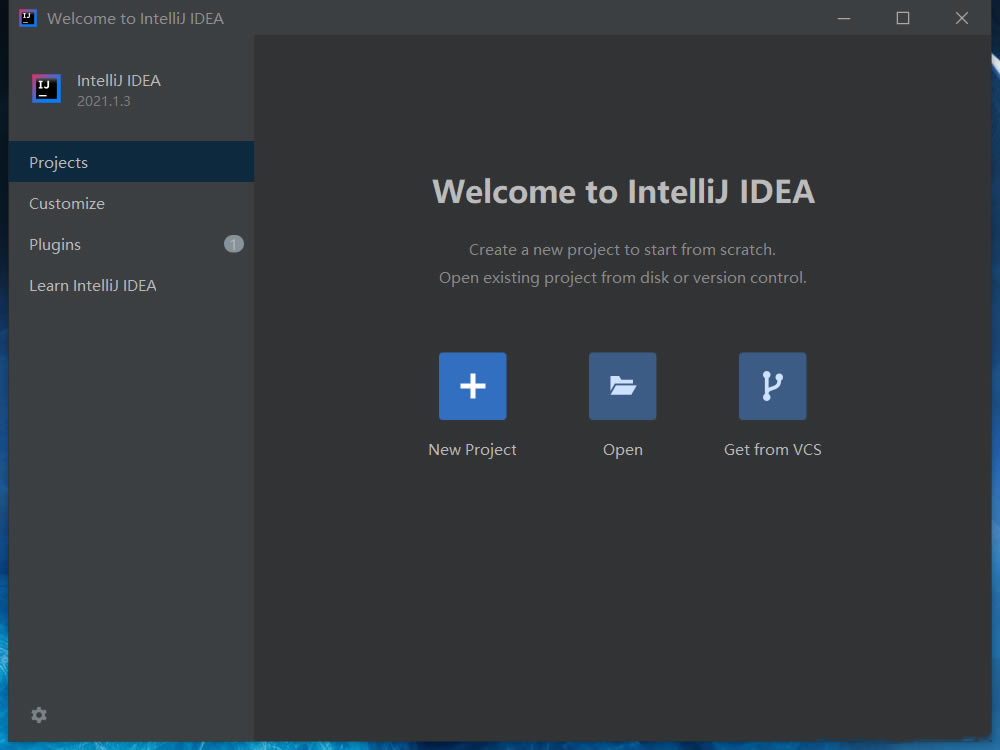Click the New Project plus icon
The image size is (1000, 750).
click(x=473, y=386)
